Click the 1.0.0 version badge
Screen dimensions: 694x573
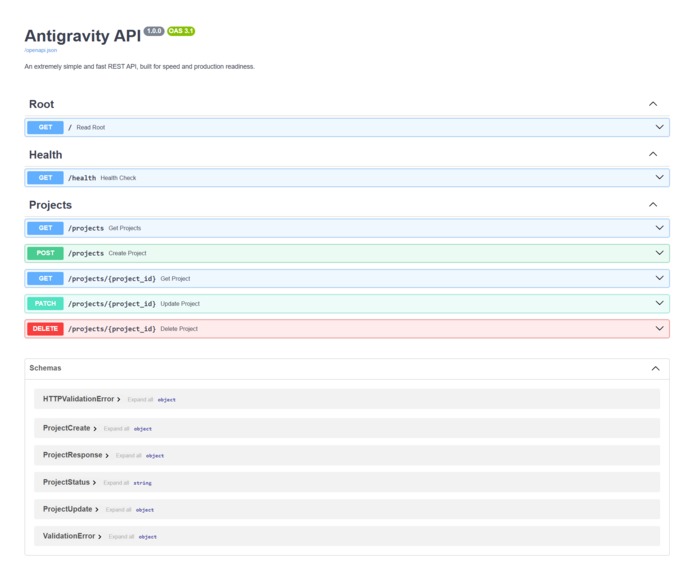(154, 31)
